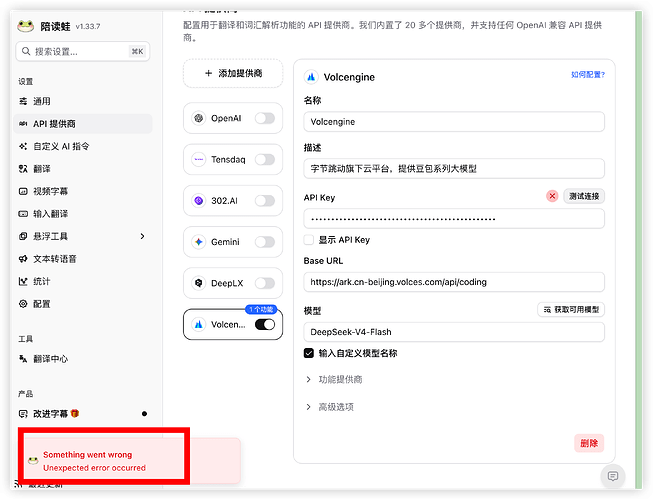Open 文本转语音 settings

[x=83, y=259]
